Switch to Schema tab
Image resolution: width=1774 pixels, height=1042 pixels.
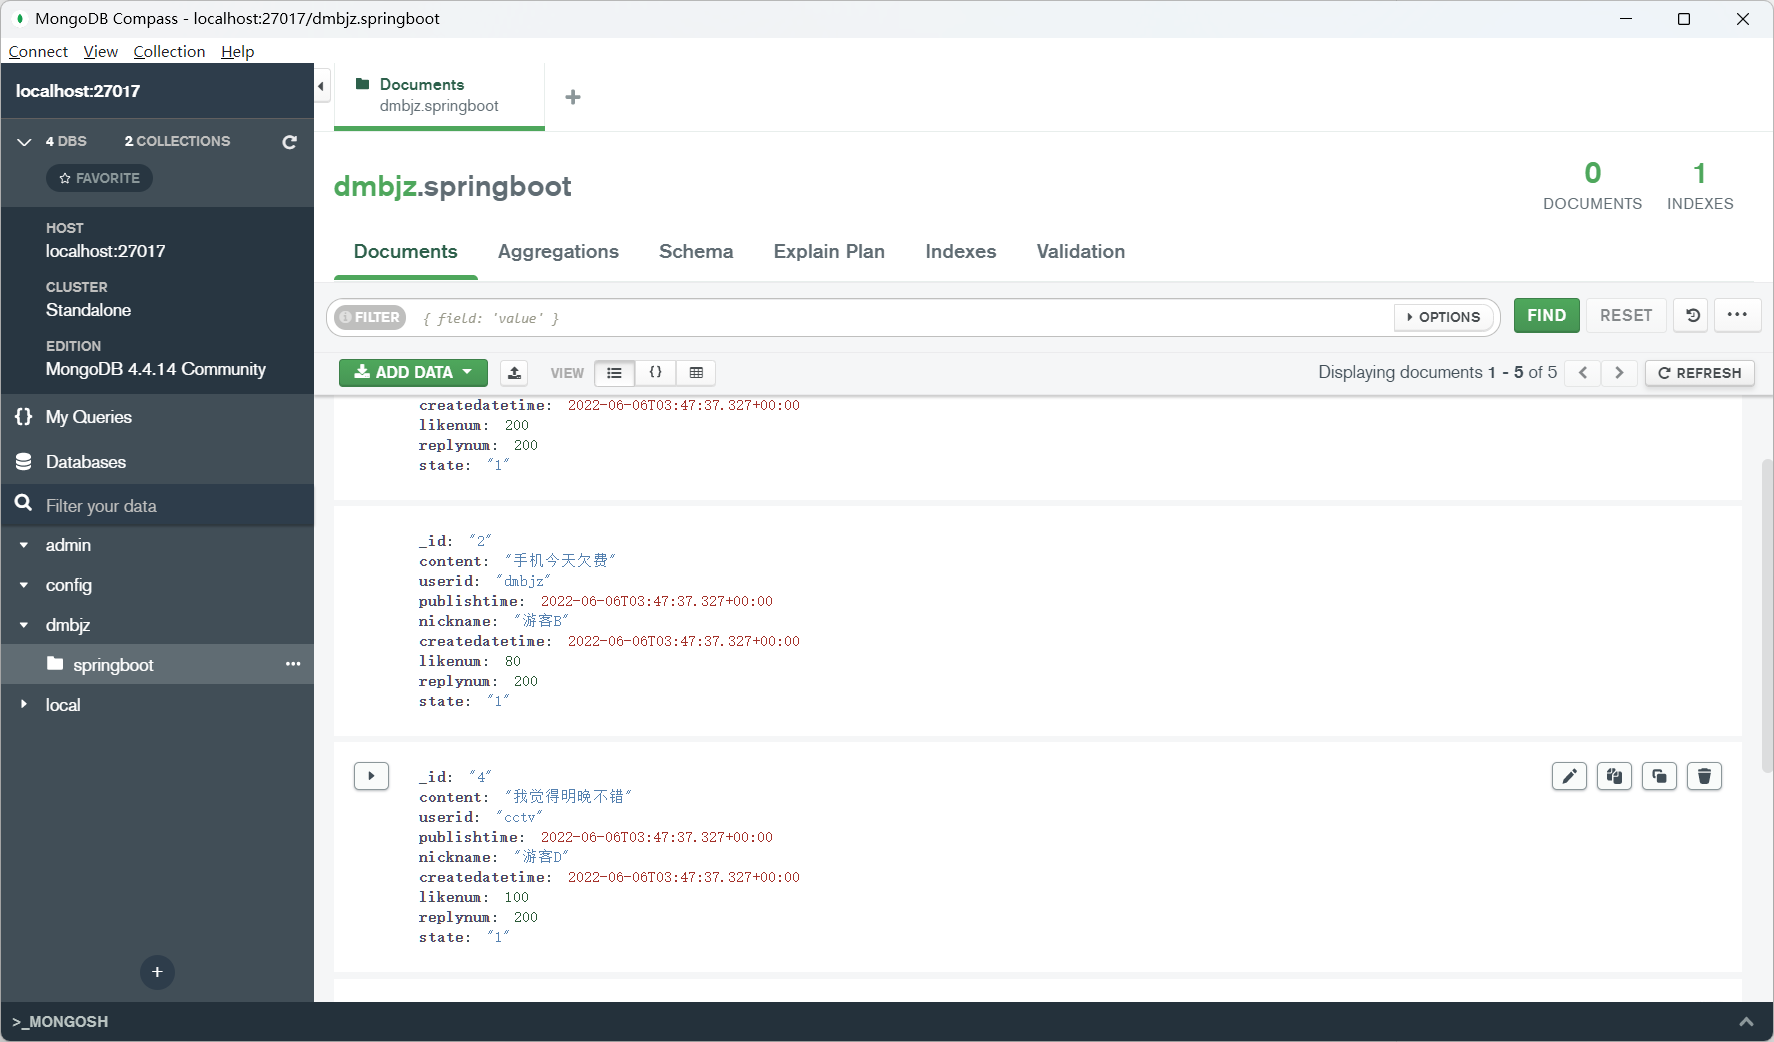pyautogui.click(x=696, y=252)
